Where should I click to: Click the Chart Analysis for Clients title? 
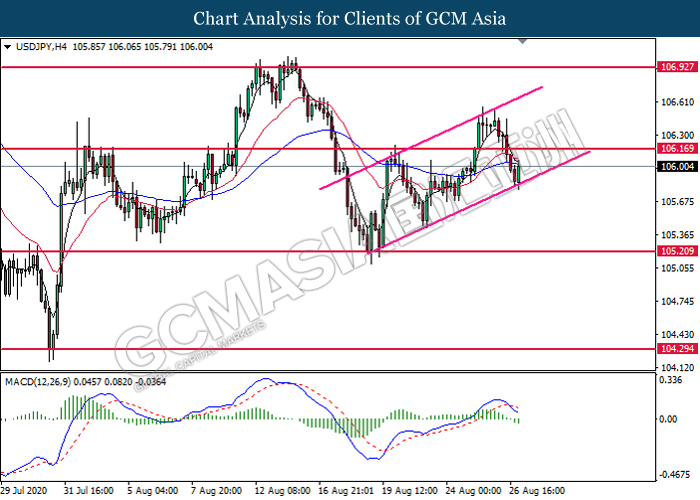coord(350,18)
